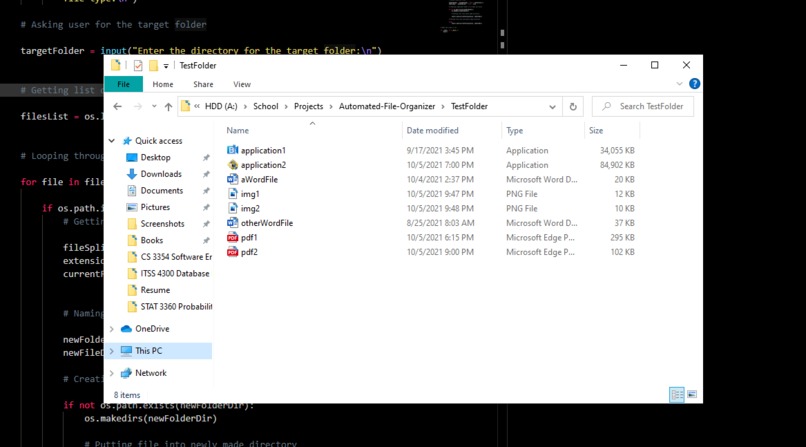806x447 pixels.
Task: Go up one folder level arrow
Action: point(168,106)
